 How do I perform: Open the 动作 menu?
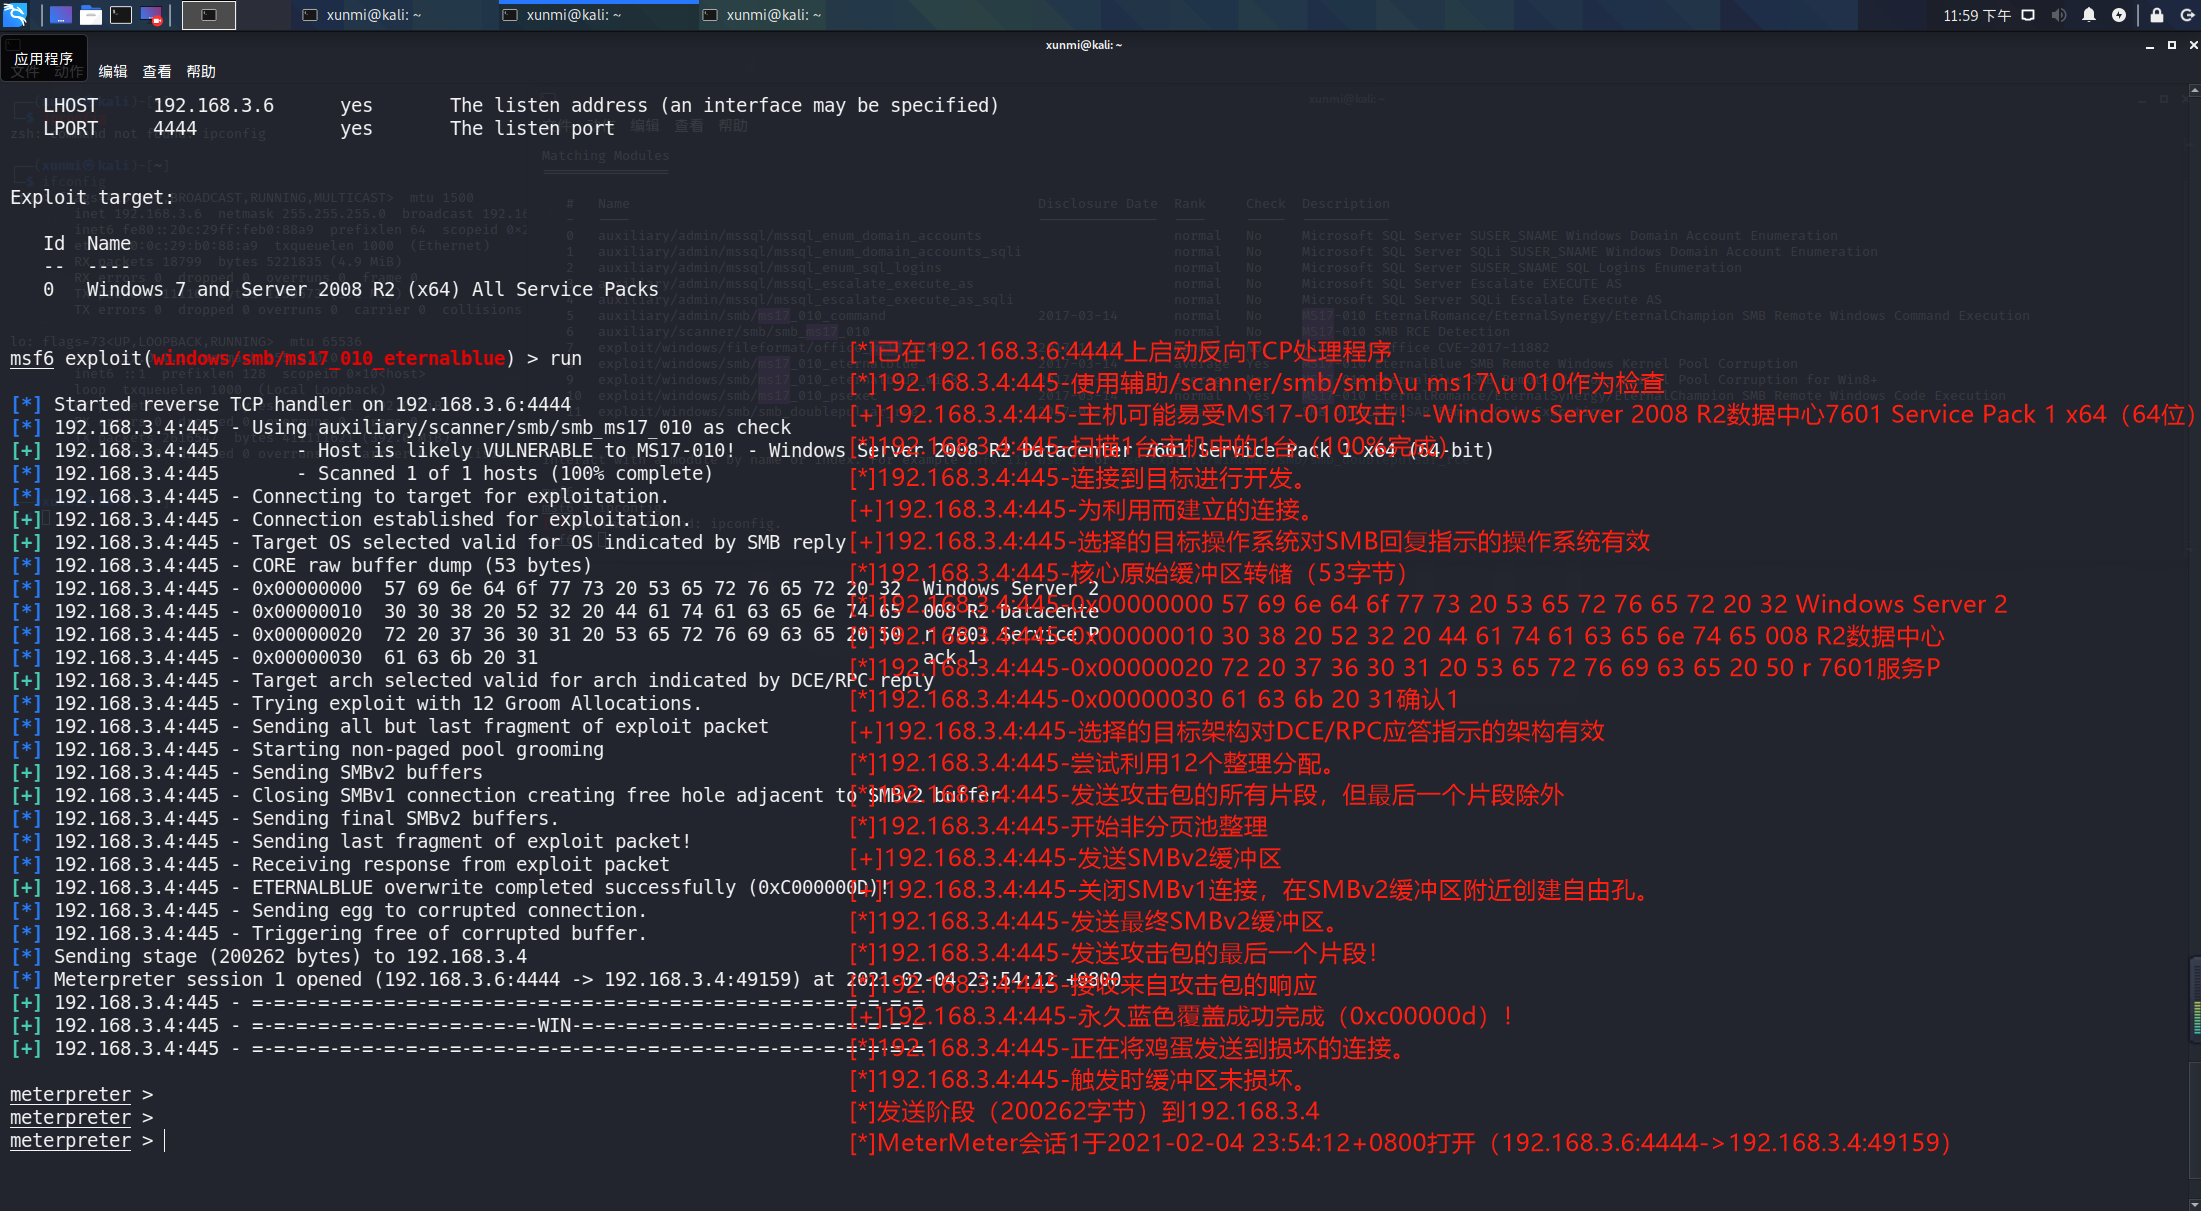pyautogui.click(x=68, y=71)
